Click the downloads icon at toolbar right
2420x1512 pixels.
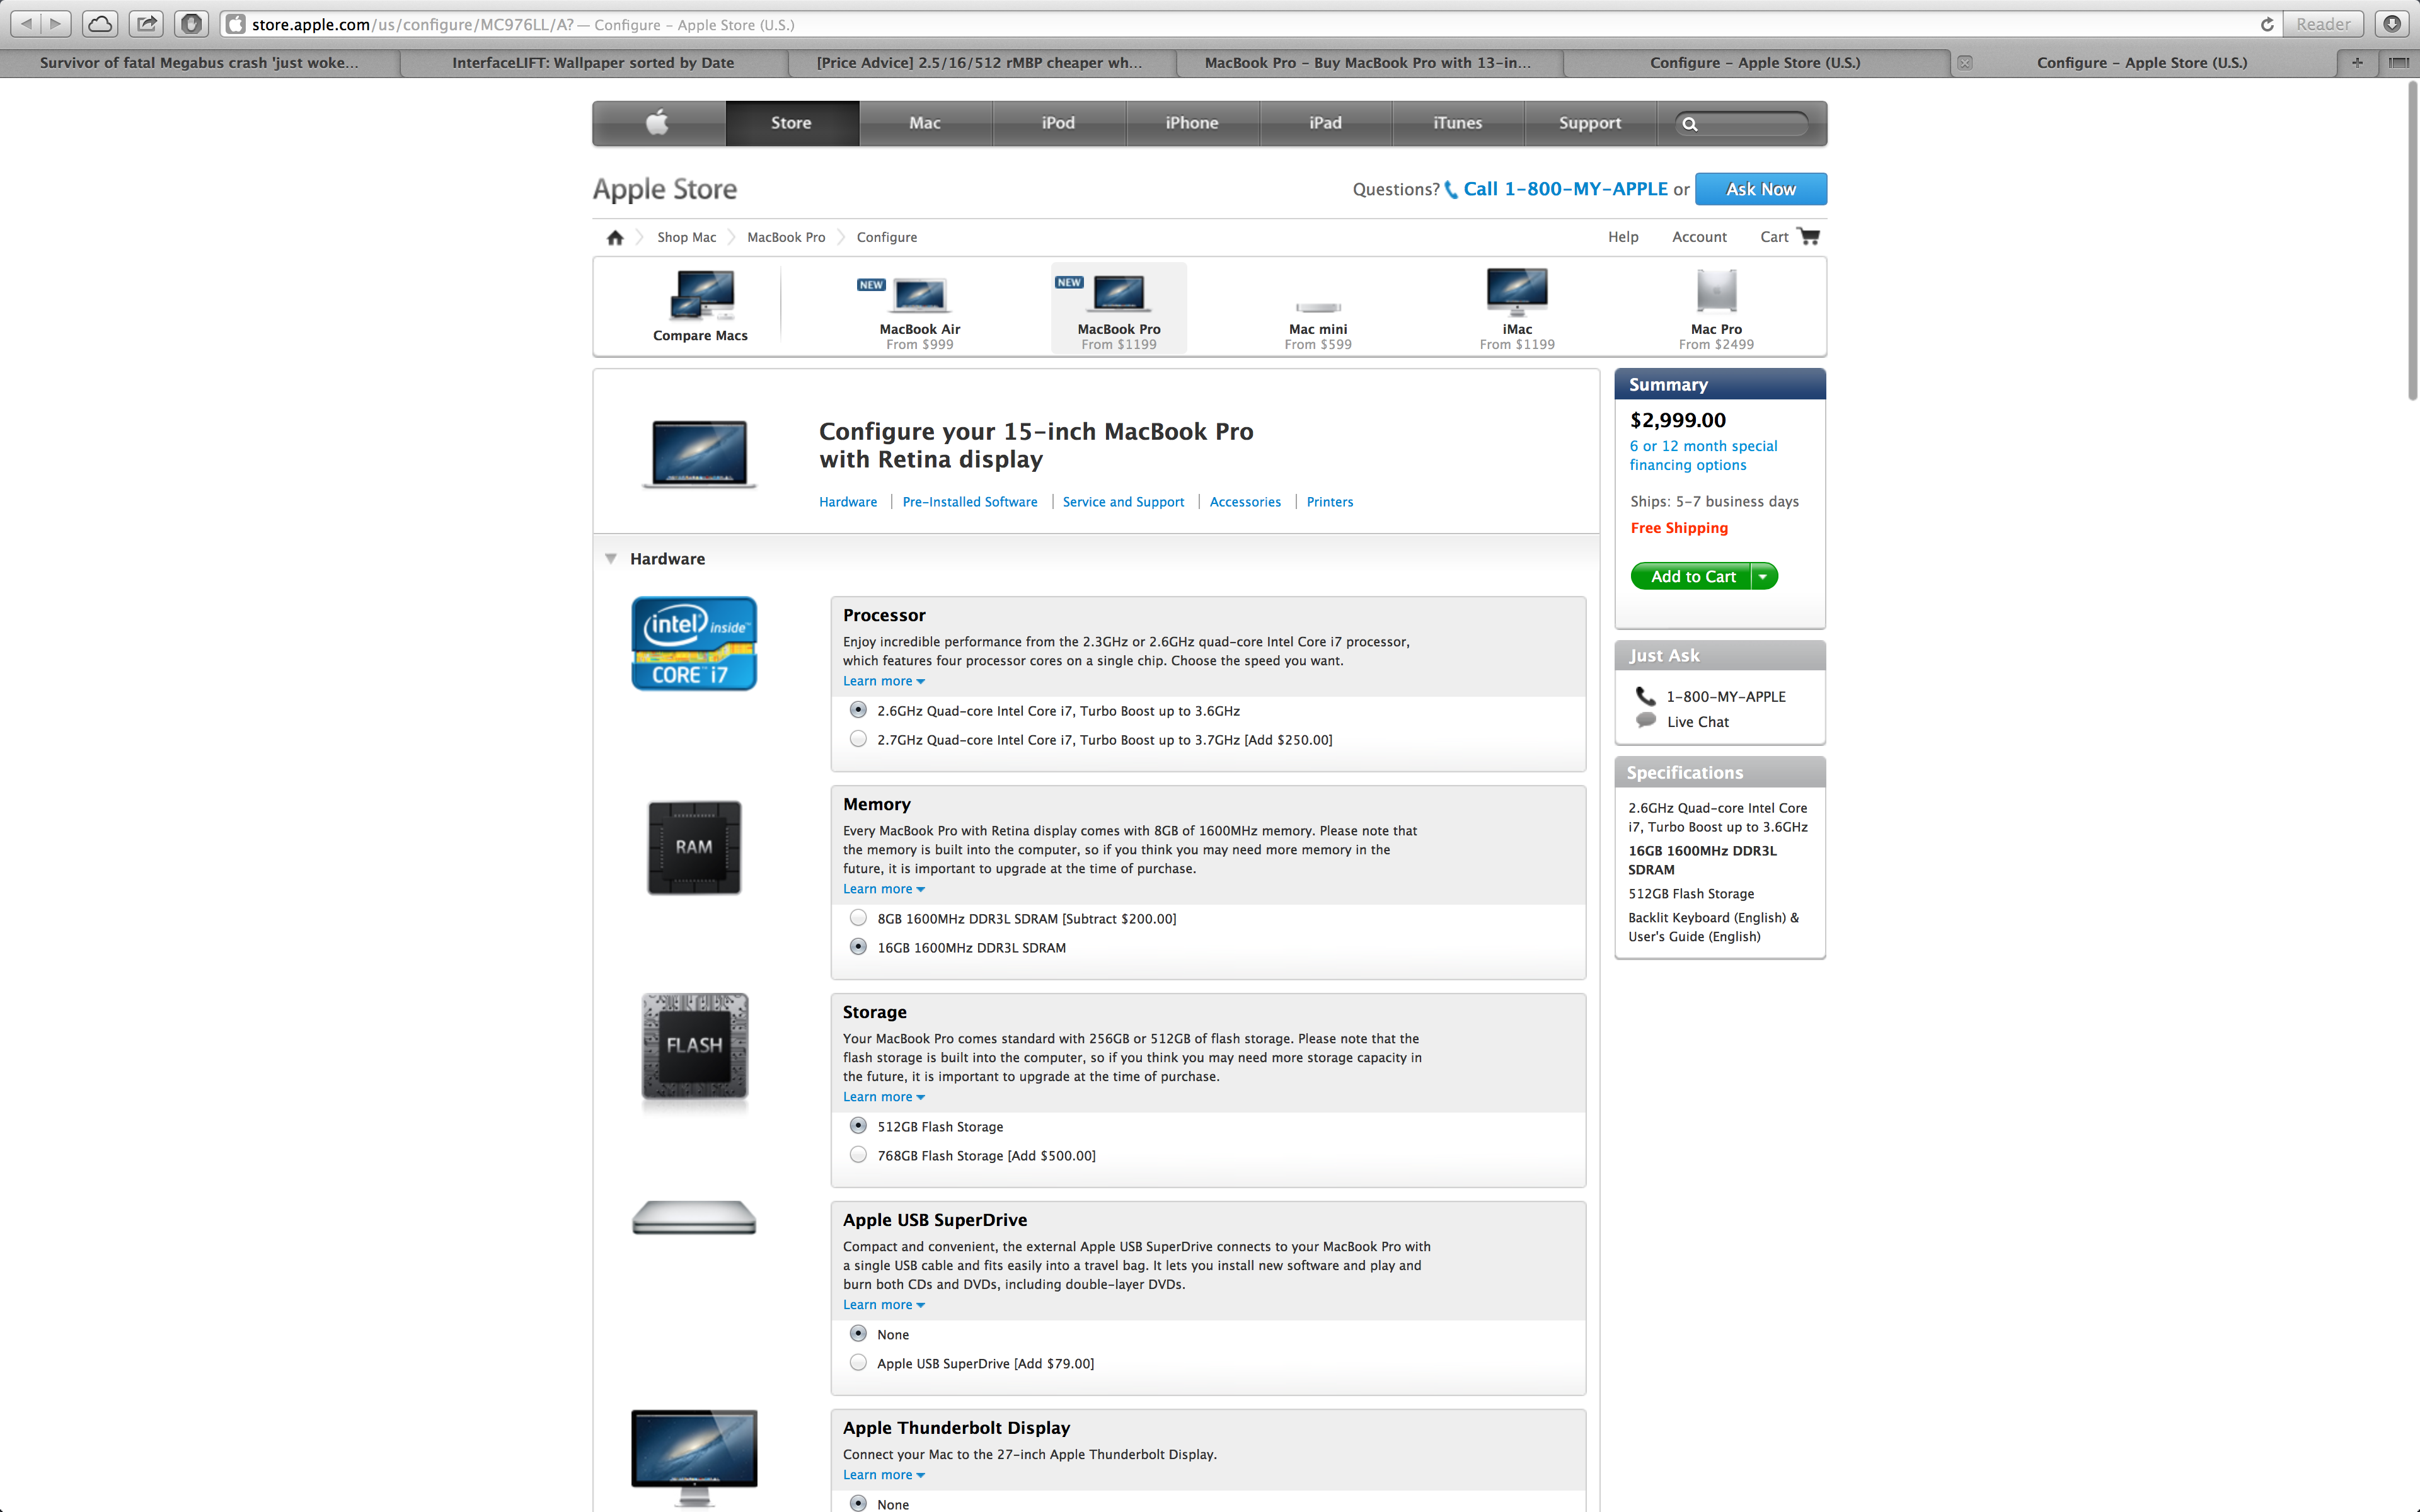[2391, 24]
